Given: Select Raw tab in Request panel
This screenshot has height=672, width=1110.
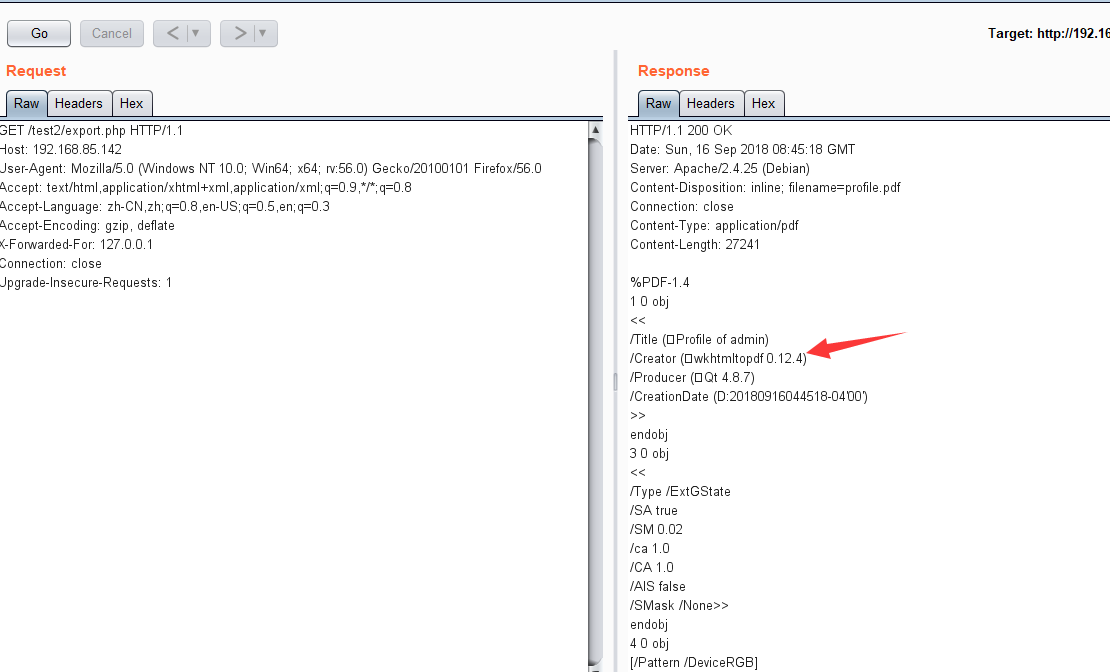Looking at the screenshot, I should (x=27, y=103).
